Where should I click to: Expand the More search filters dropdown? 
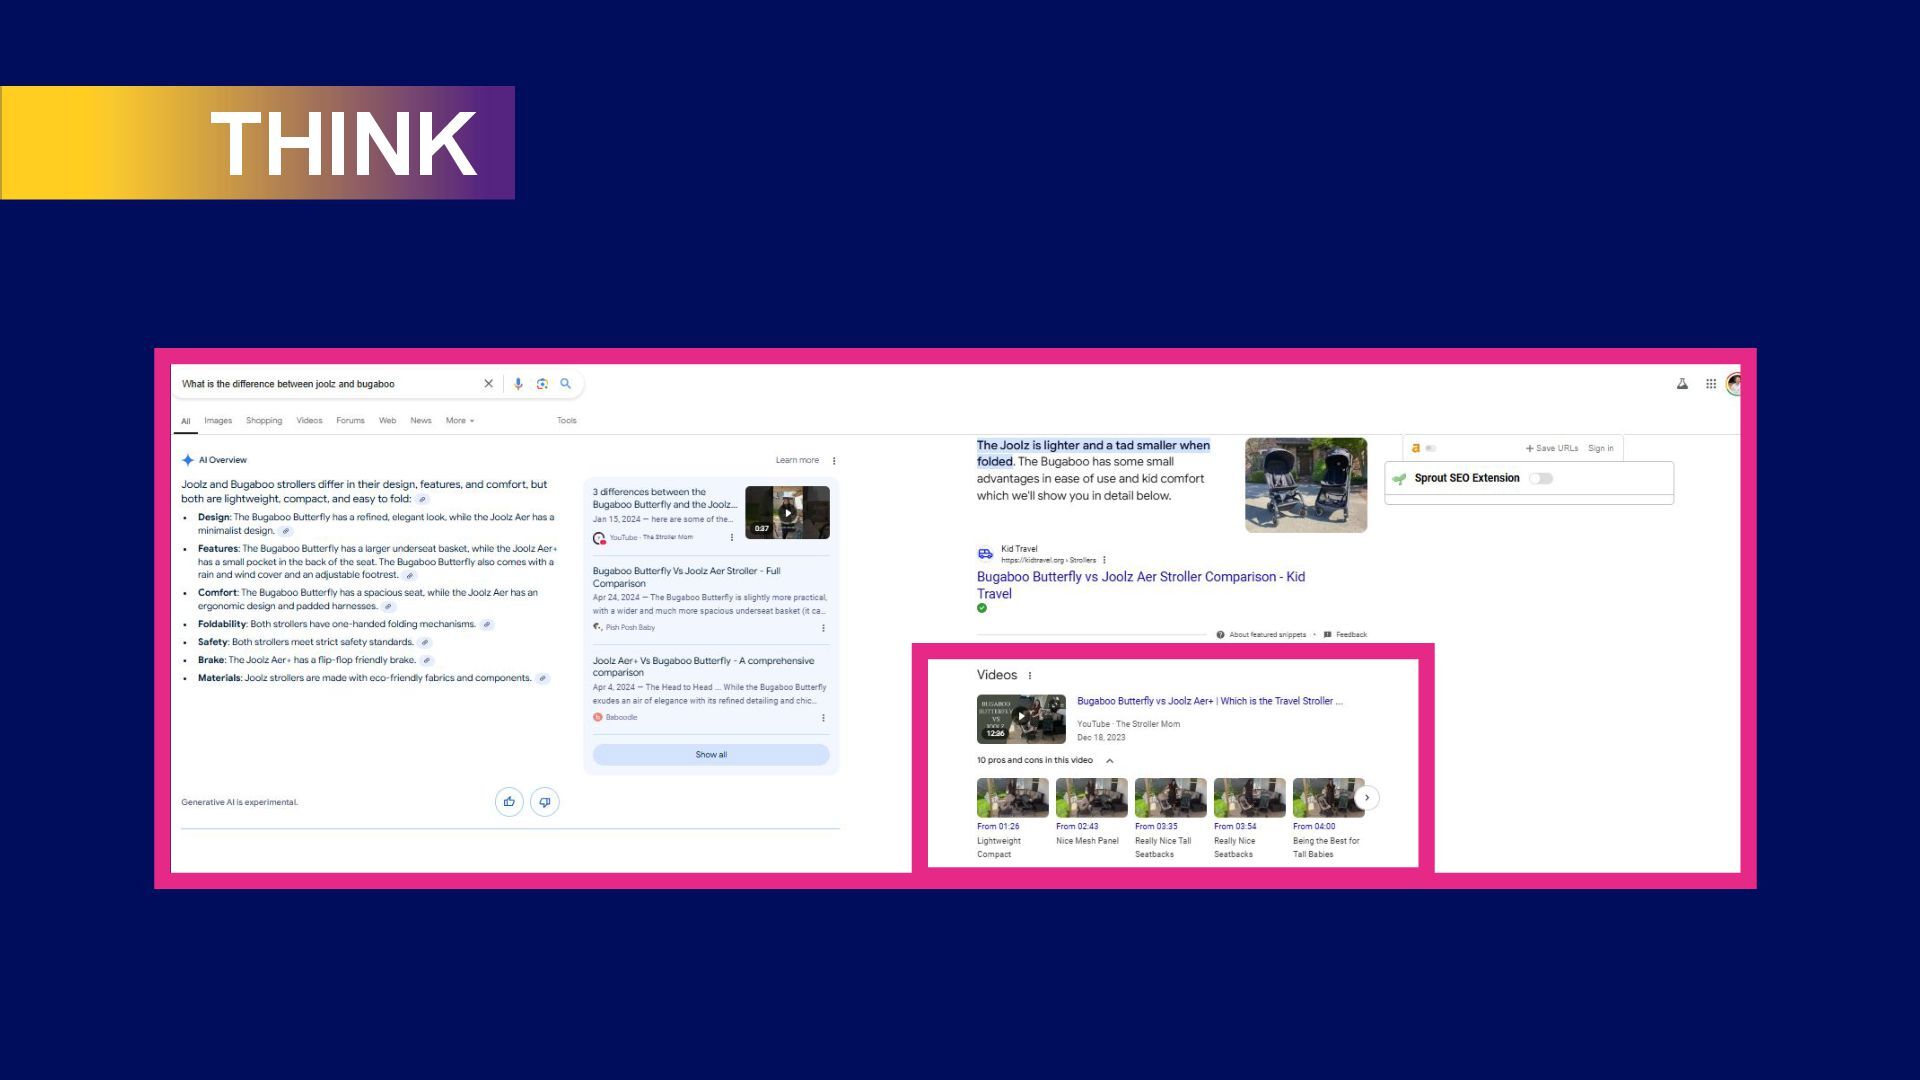pos(460,421)
